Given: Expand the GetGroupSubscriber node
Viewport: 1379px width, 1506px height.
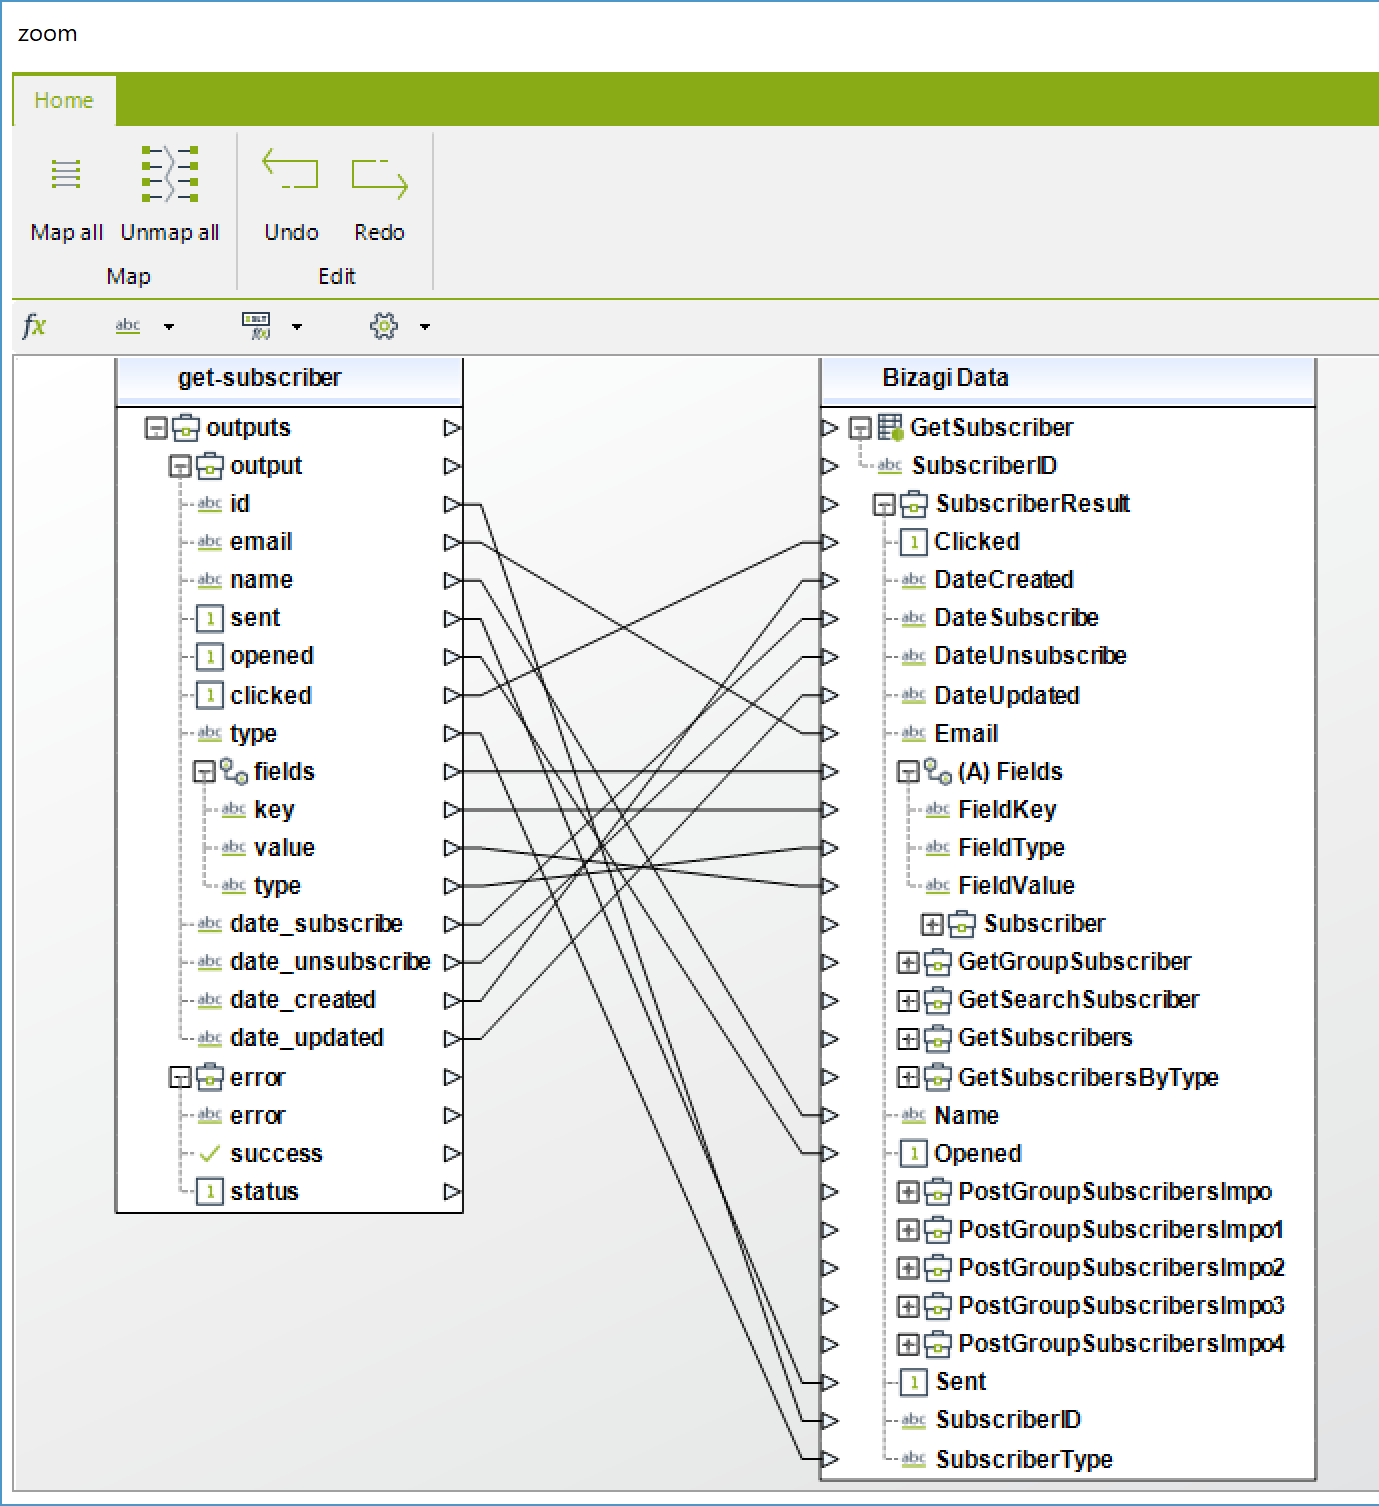Looking at the screenshot, I should coord(908,963).
